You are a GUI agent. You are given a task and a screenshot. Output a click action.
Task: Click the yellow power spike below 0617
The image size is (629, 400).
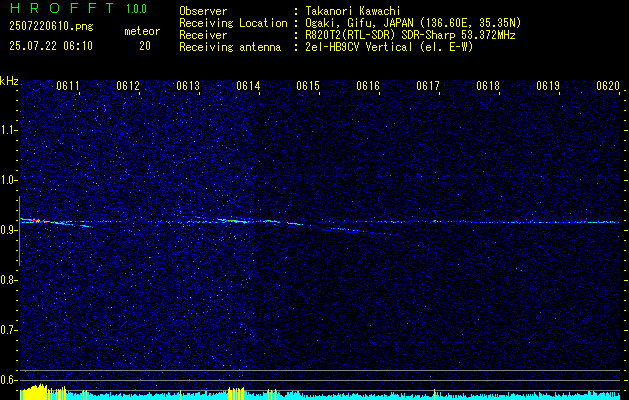click(434, 394)
